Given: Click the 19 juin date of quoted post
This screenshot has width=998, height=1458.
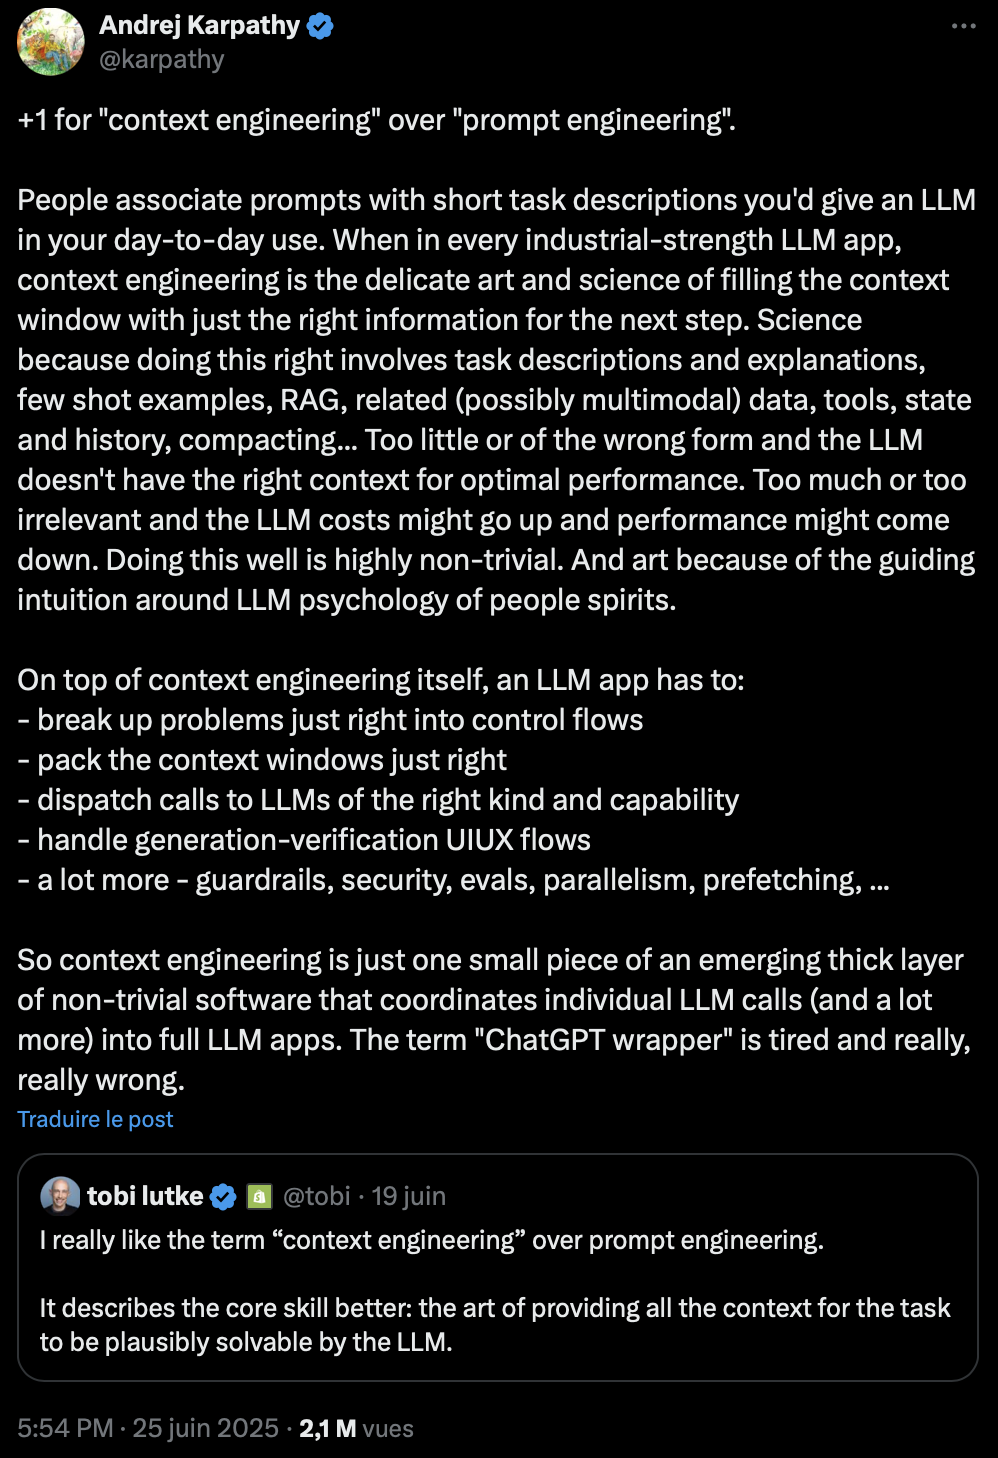Looking at the screenshot, I should click(x=409, y=1196).
